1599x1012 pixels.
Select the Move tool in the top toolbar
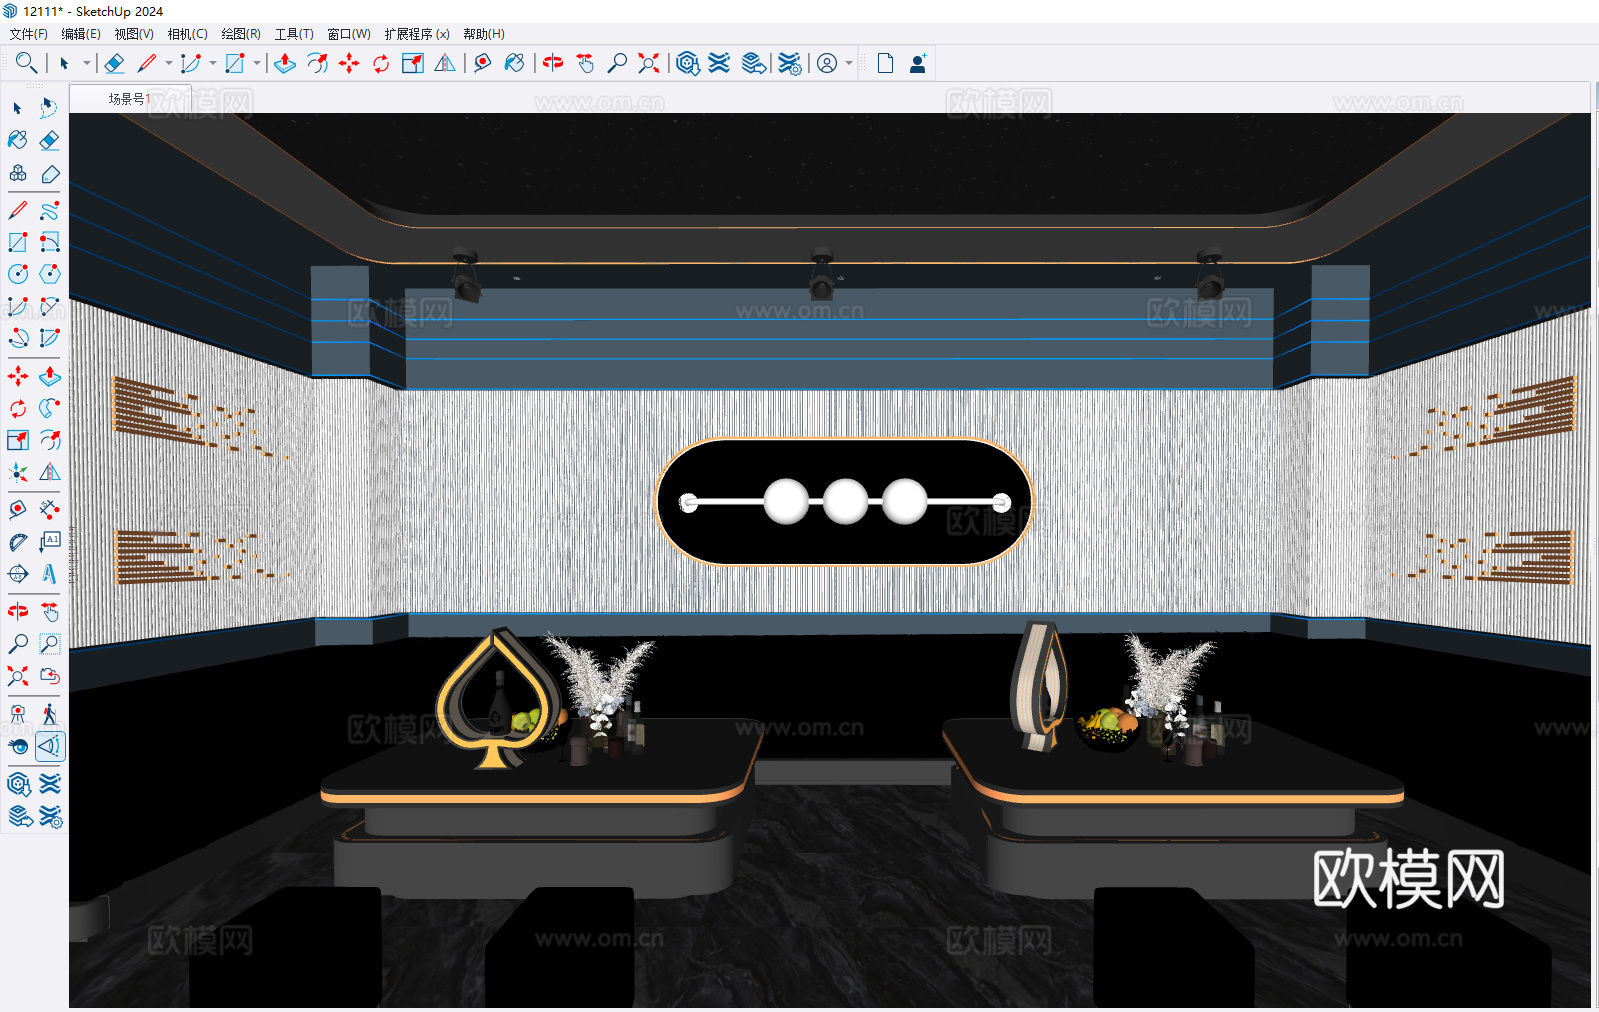coord(349,63)
